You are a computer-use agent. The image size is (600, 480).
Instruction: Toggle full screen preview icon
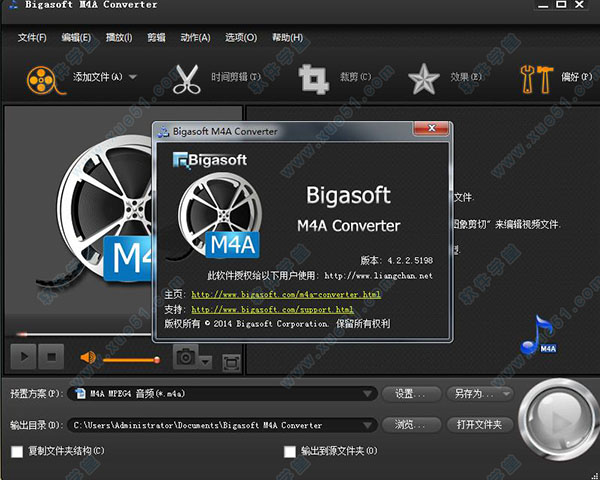pos(232,362)
